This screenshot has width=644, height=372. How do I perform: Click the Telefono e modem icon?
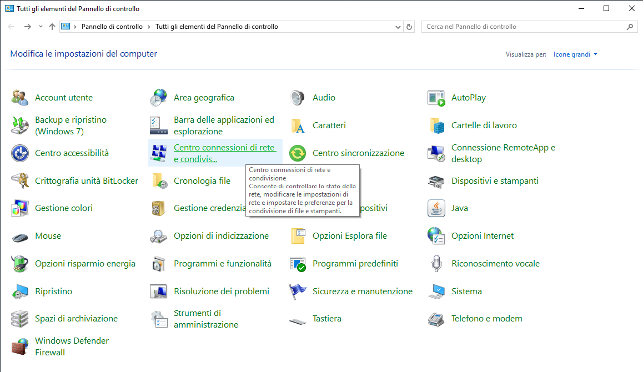pos(436,319)
